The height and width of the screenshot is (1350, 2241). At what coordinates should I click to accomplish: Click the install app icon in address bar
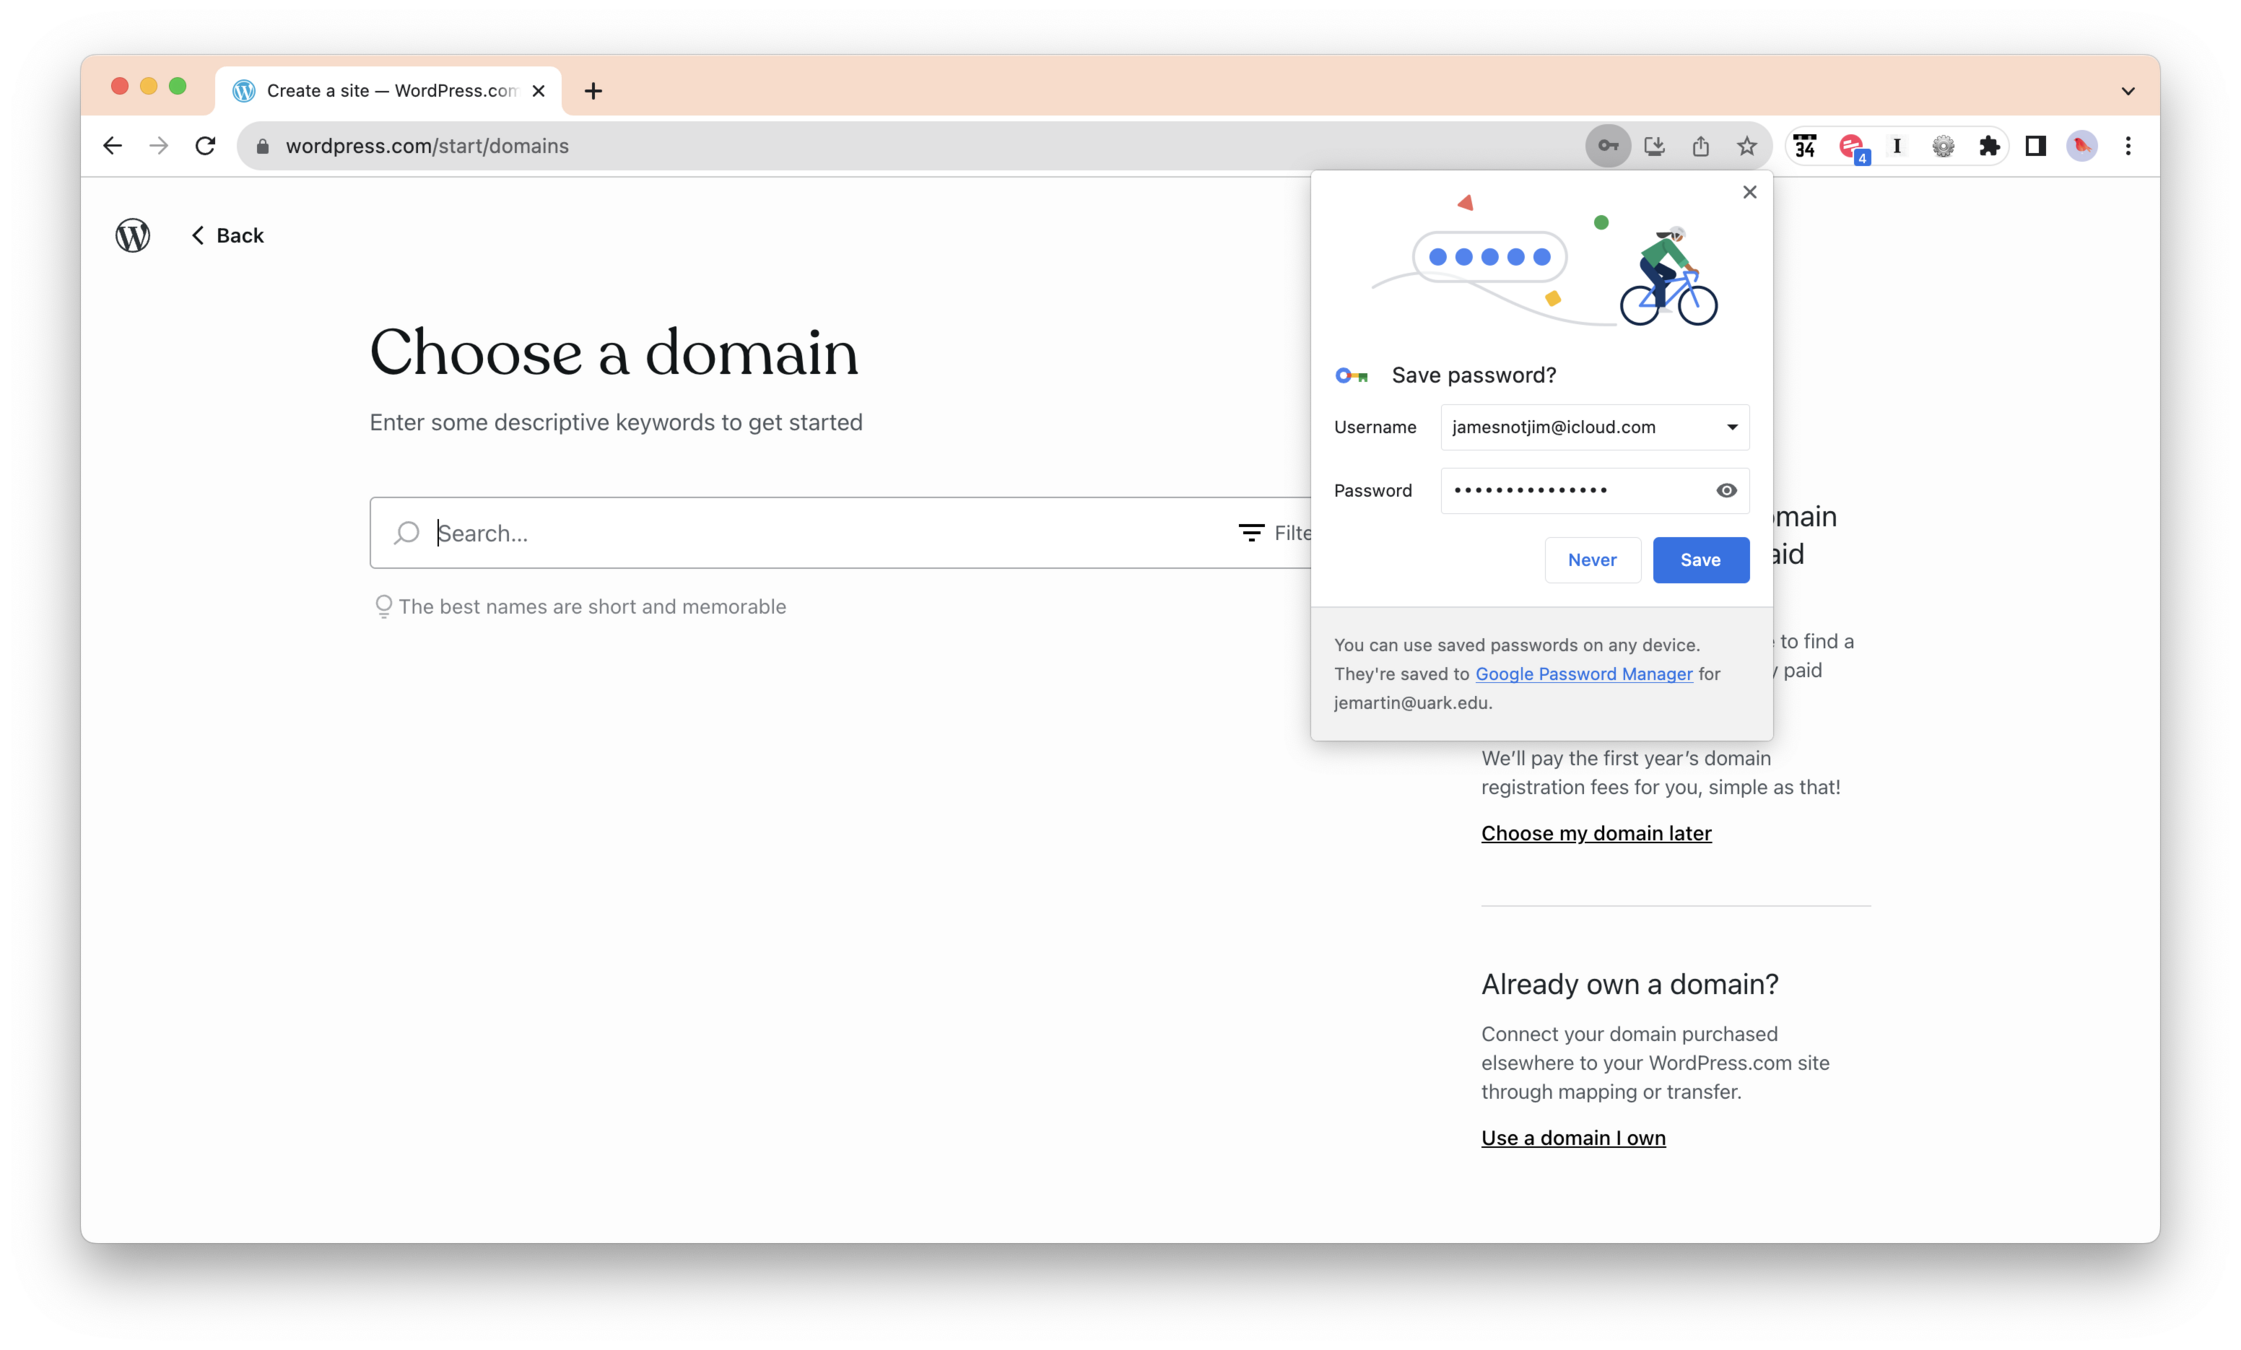[x=1654, y=146]
